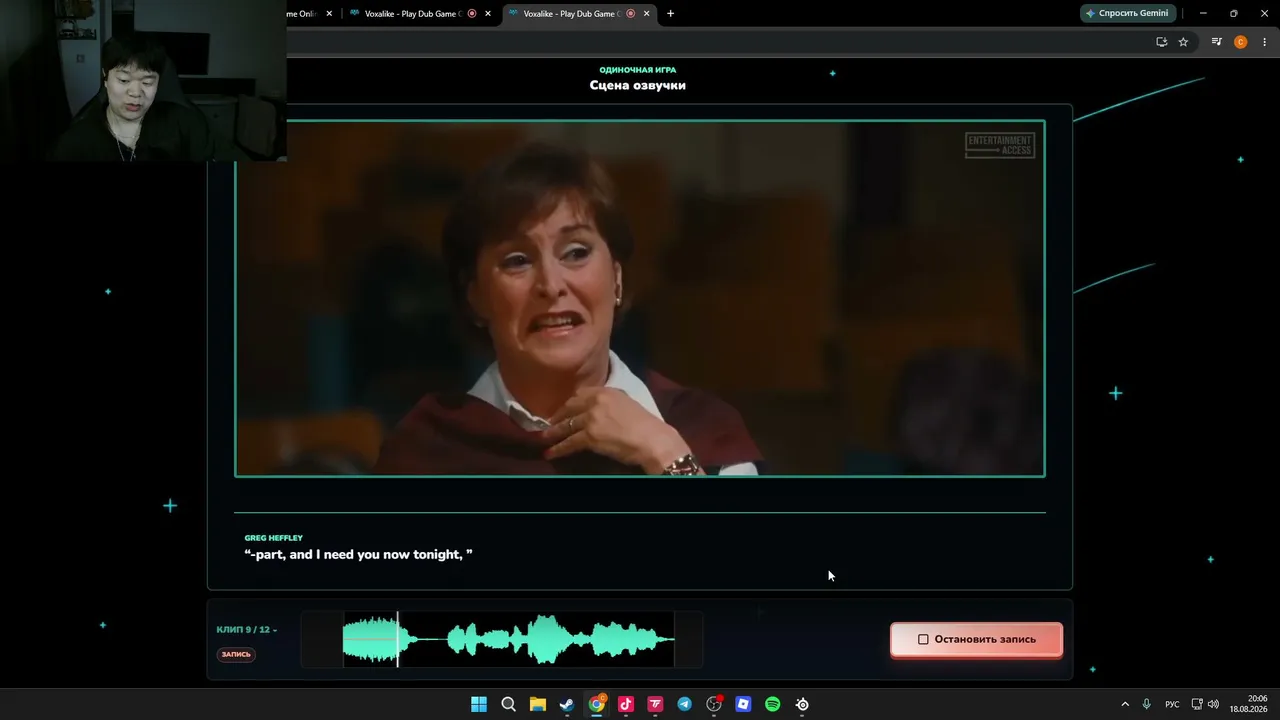Close the active Voxalike tab
Viewport: 1280px width, 720px height.
(x=646, y=14)
